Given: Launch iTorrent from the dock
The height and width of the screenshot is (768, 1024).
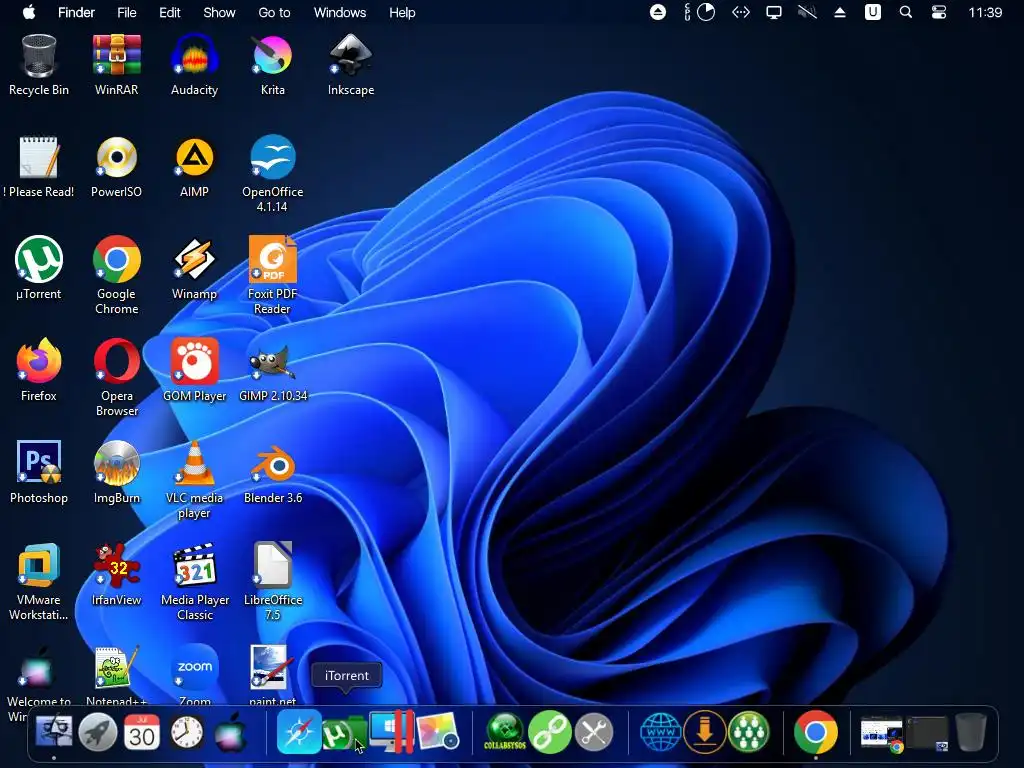Looking at the screenshot, I should [x=342, y=734].
